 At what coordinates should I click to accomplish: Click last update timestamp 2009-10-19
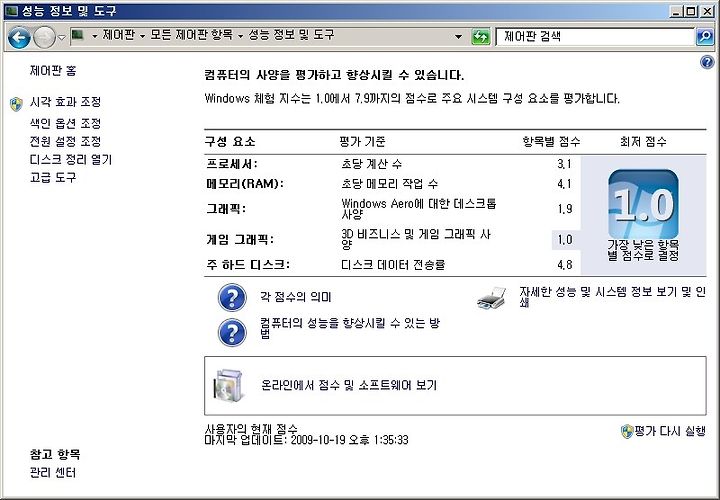tap(306, 440)
